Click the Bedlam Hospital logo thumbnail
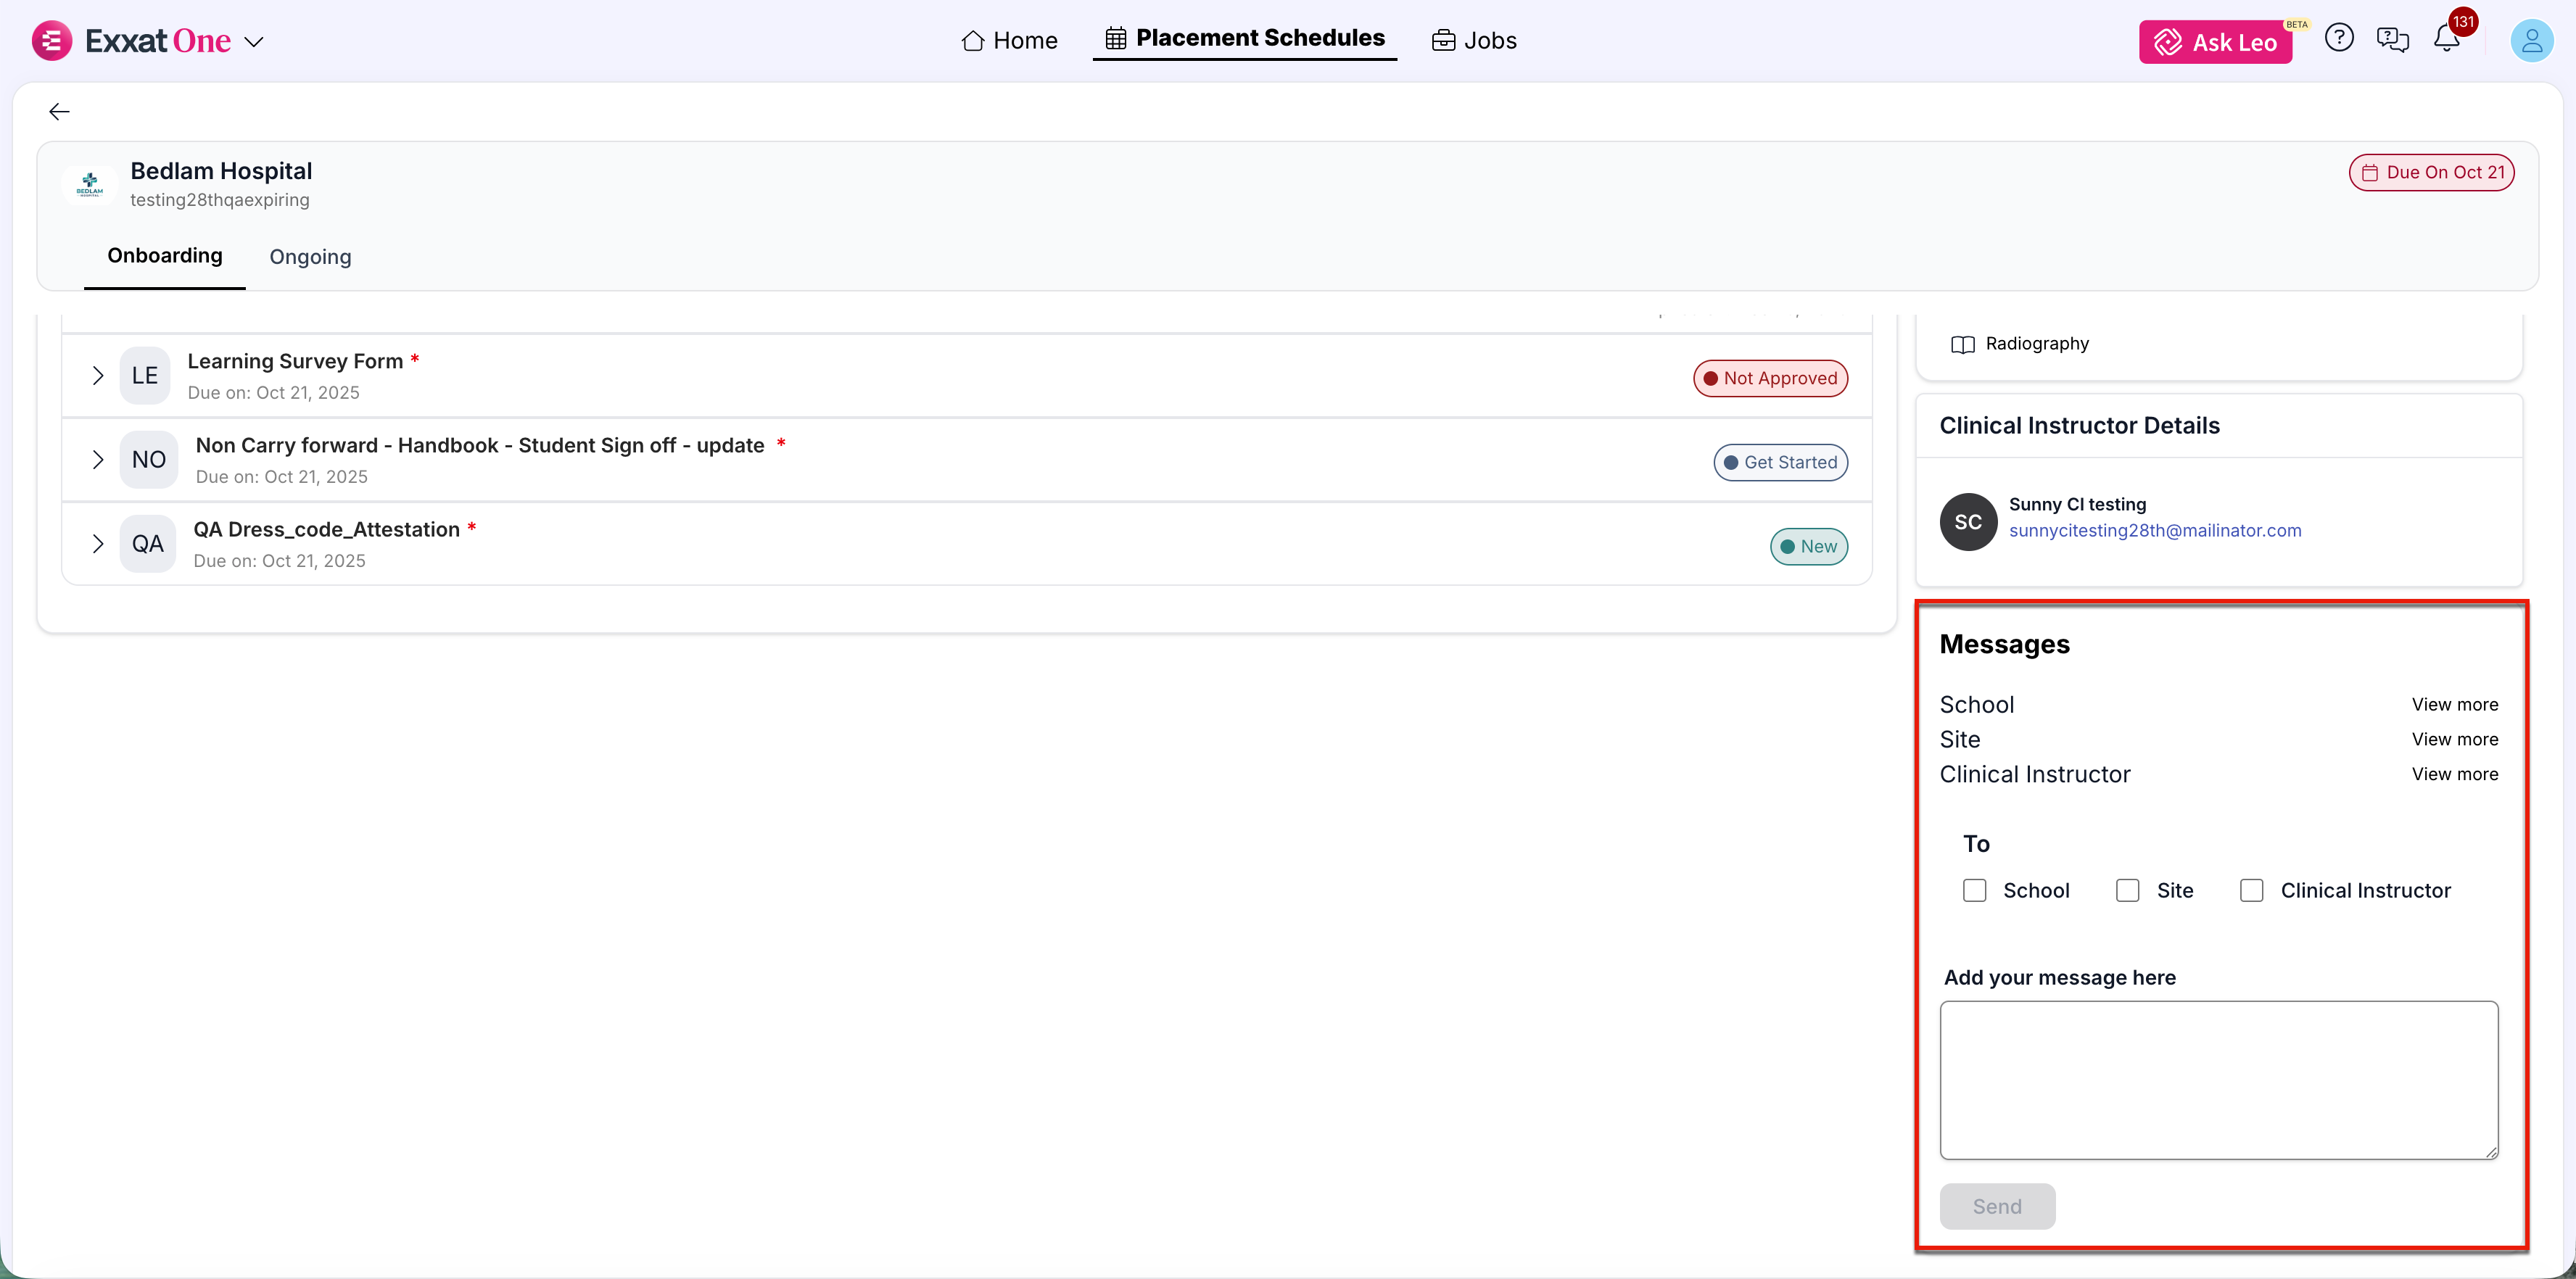The height and width of the screenshot is (1279, 2576). tap(89, 184)
